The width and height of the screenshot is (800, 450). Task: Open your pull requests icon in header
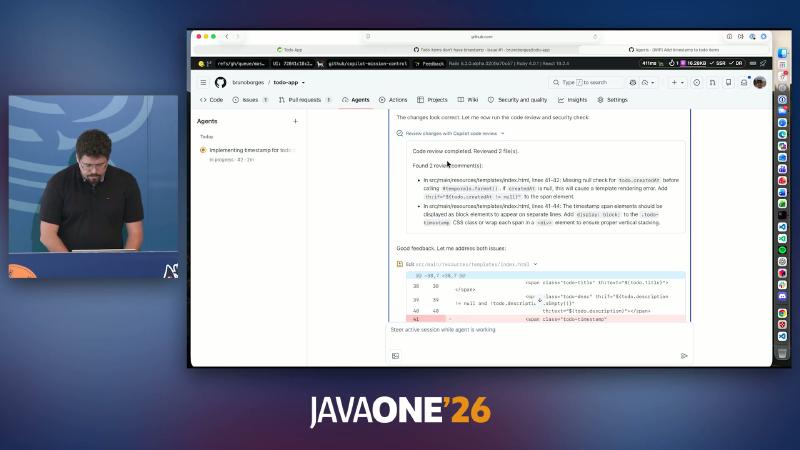[x=712, y=82]
